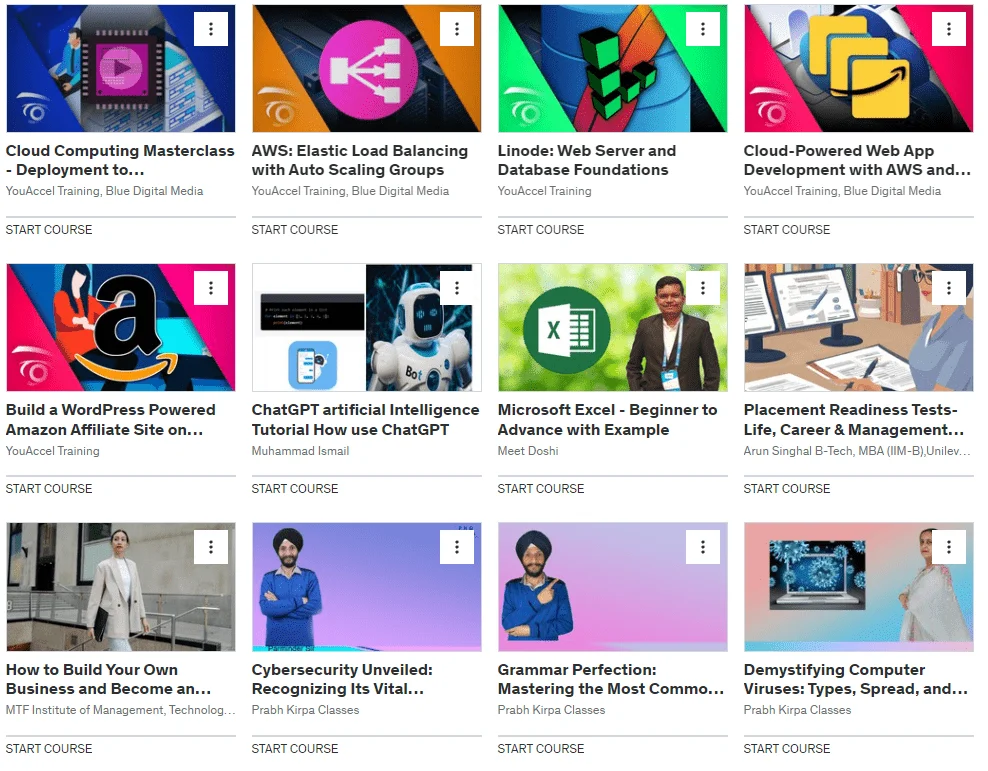Open options menu on Build Your Own Business card
Image resolution: width=988 pixels, height=771 pixels.
[210, 547]
